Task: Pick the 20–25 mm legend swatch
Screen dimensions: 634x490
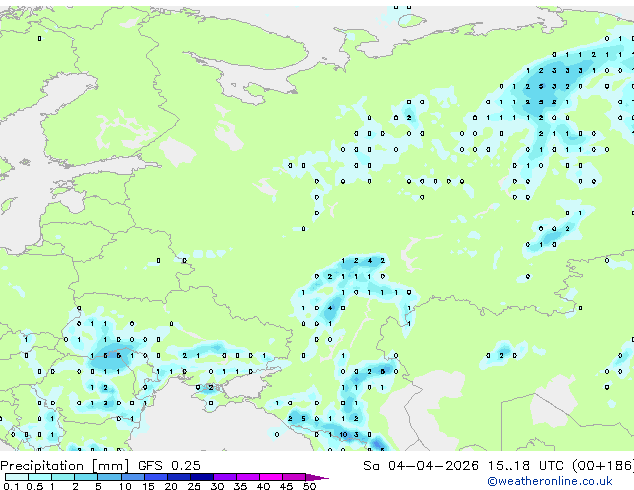Action: click(x=178, y=477)
